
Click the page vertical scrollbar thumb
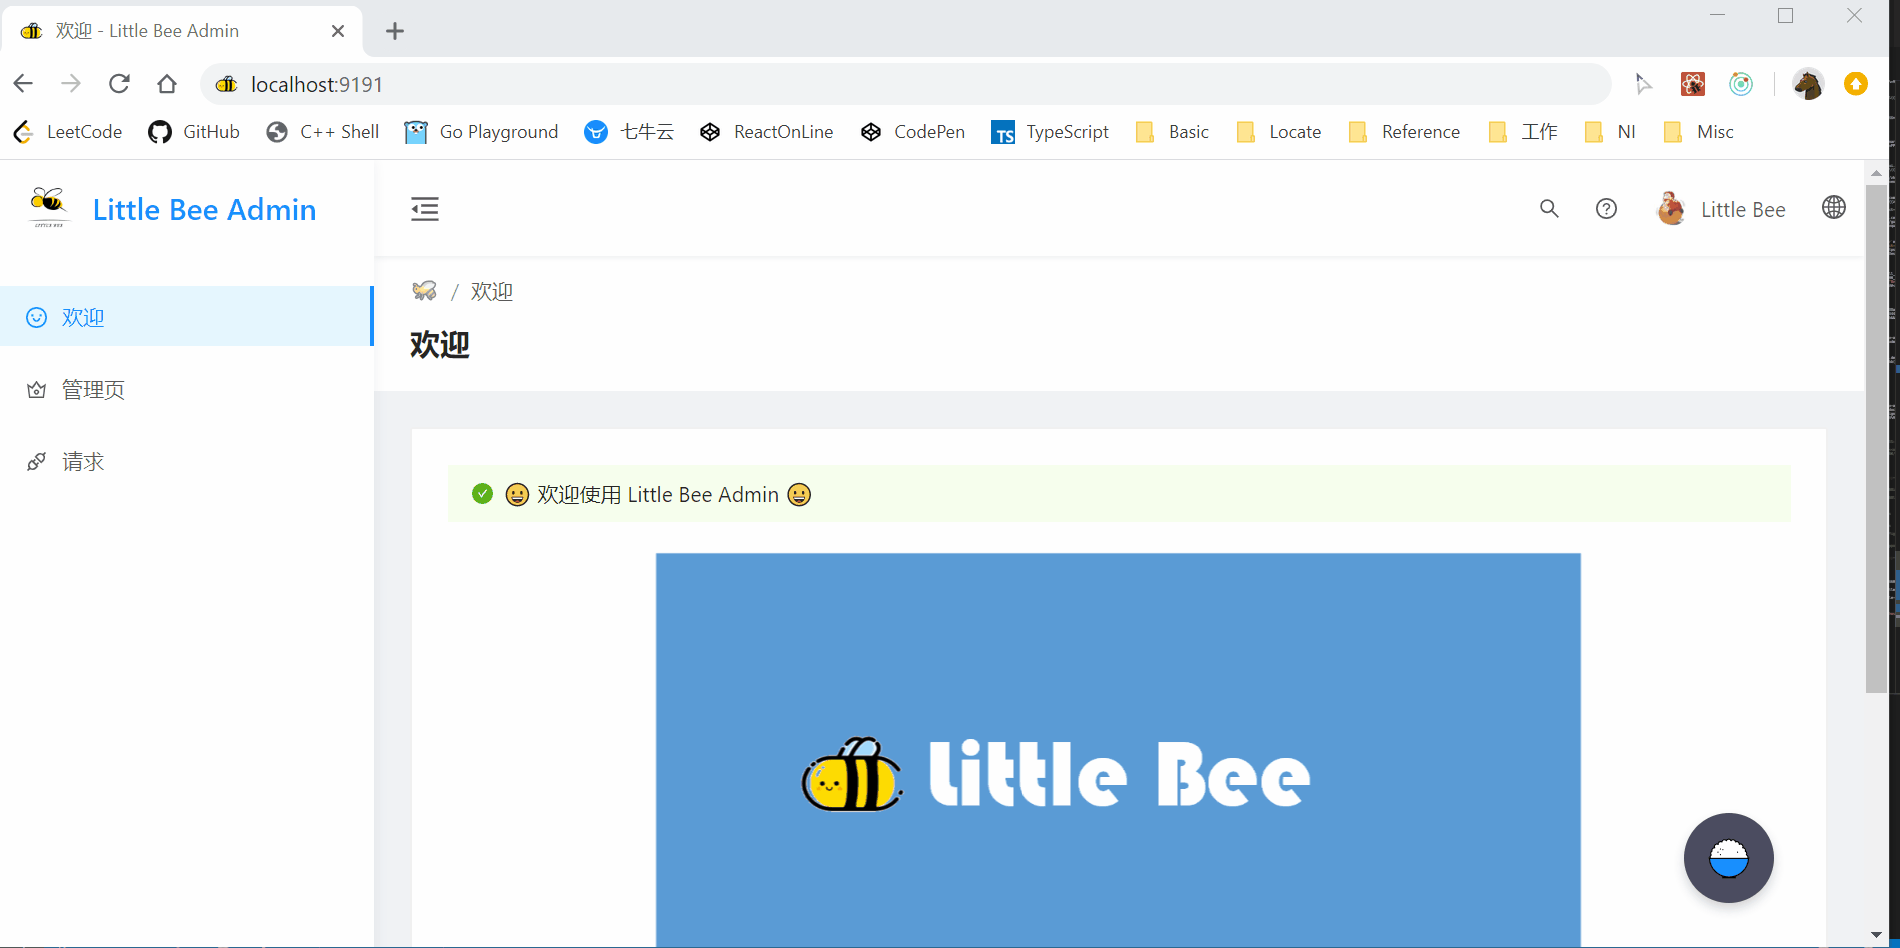(x=1876, y=438)
